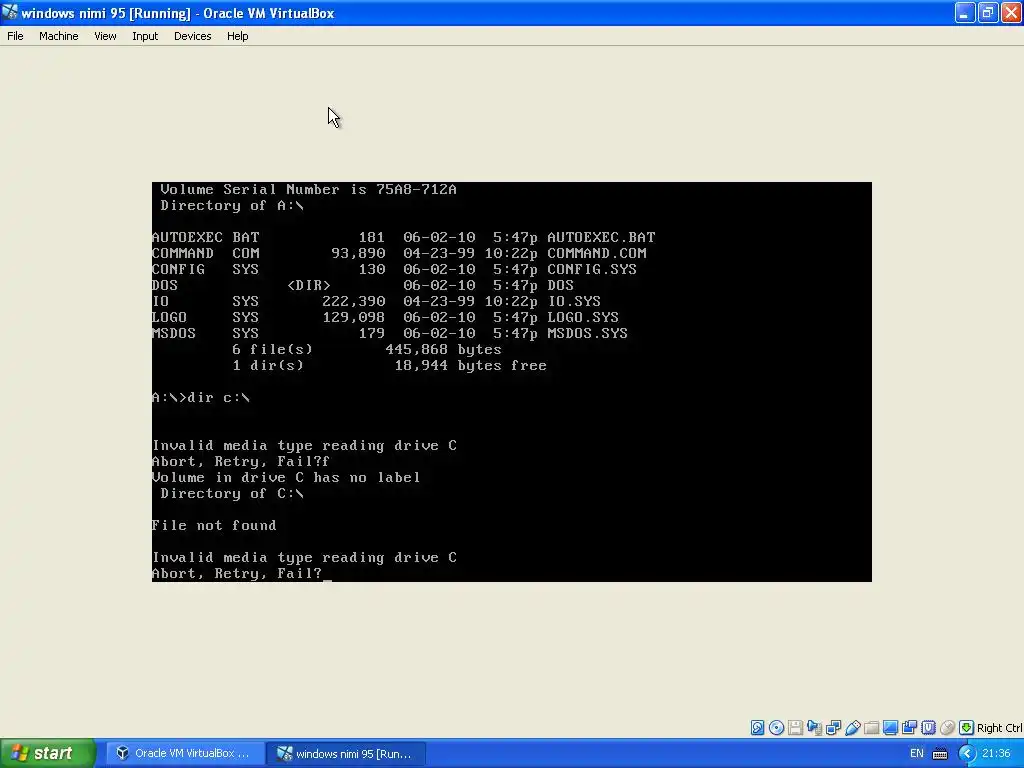The height and width of the screenshot is (768, 1024).
Task: Click the green-arrow keyboard capture icon
Action: pyautogui.click(x=967, y=728)
